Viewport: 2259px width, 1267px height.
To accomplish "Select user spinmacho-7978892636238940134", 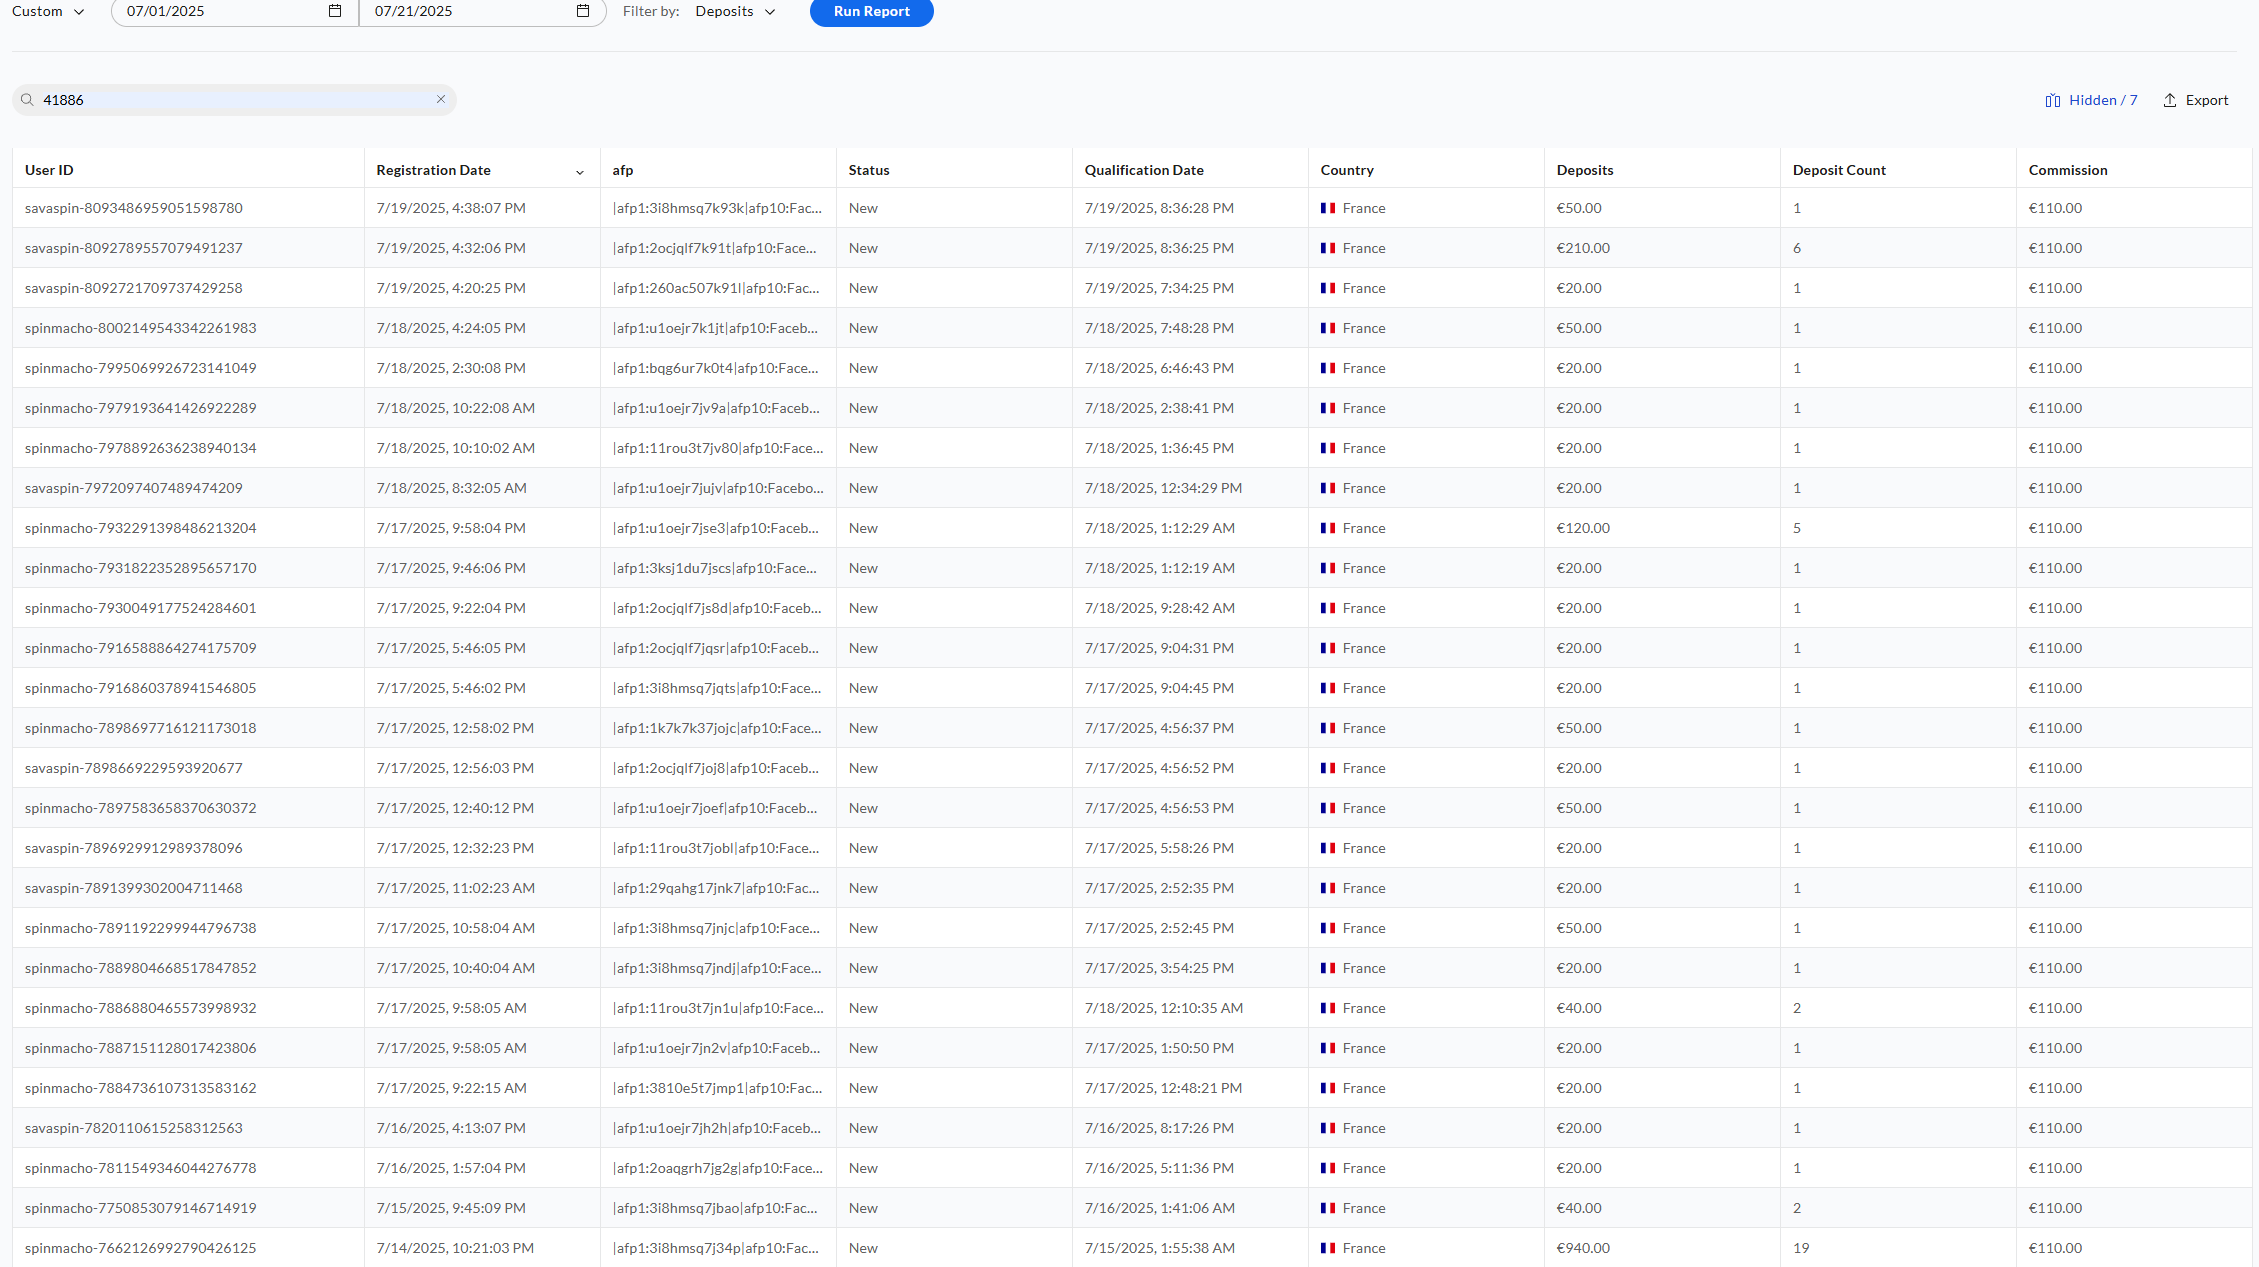I will 141,448.
